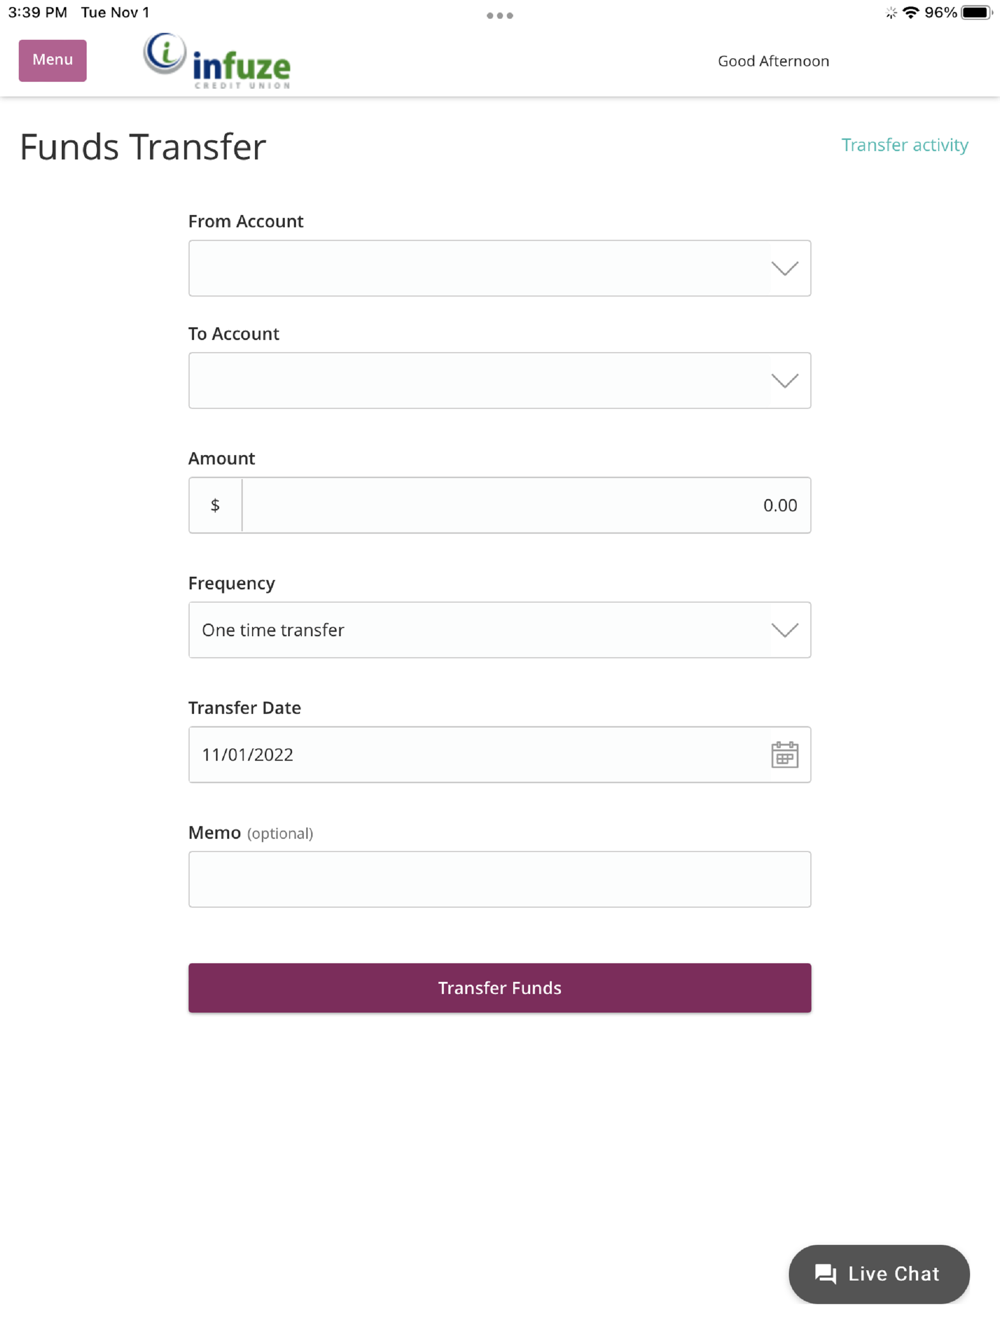Select the Transfer Date field showing 11/01/2022
The image size is (1000, 1334).
tap(500, 755)
